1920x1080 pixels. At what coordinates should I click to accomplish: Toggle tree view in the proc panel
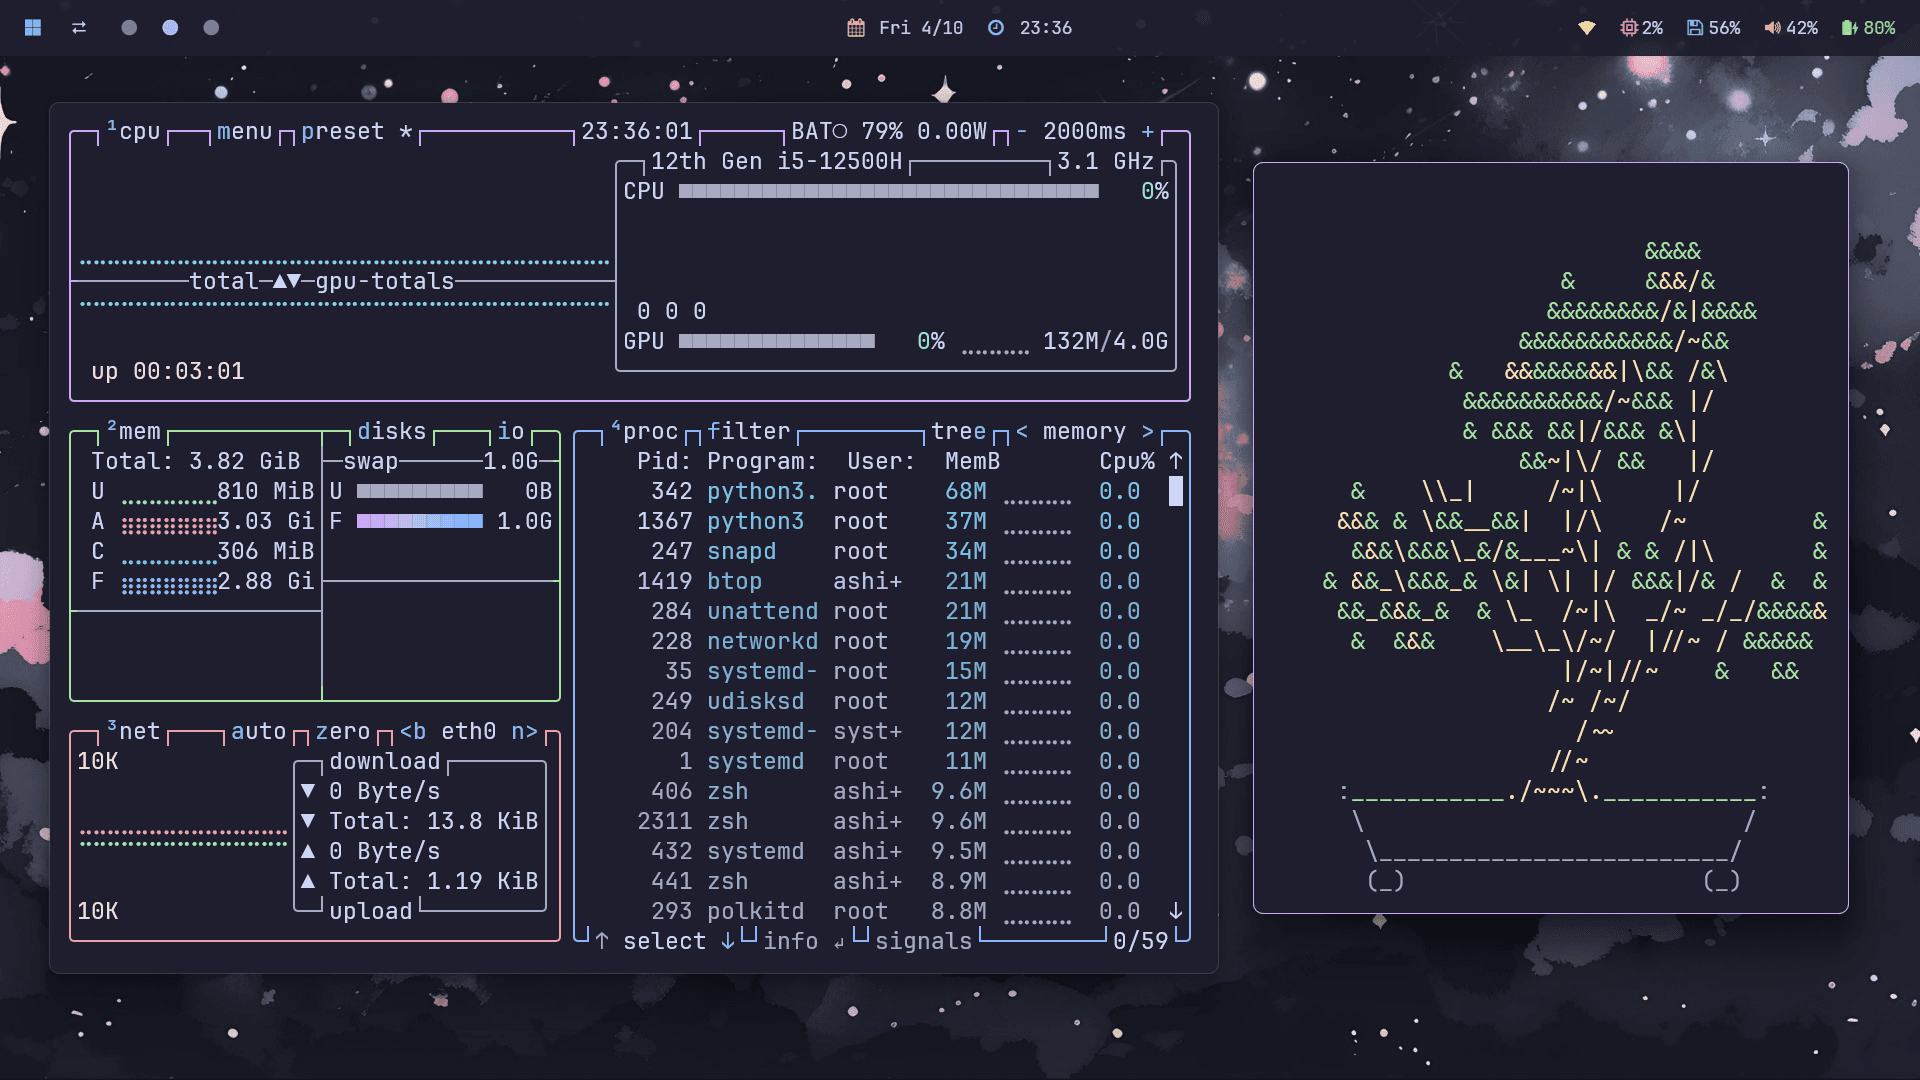[958, 431]
